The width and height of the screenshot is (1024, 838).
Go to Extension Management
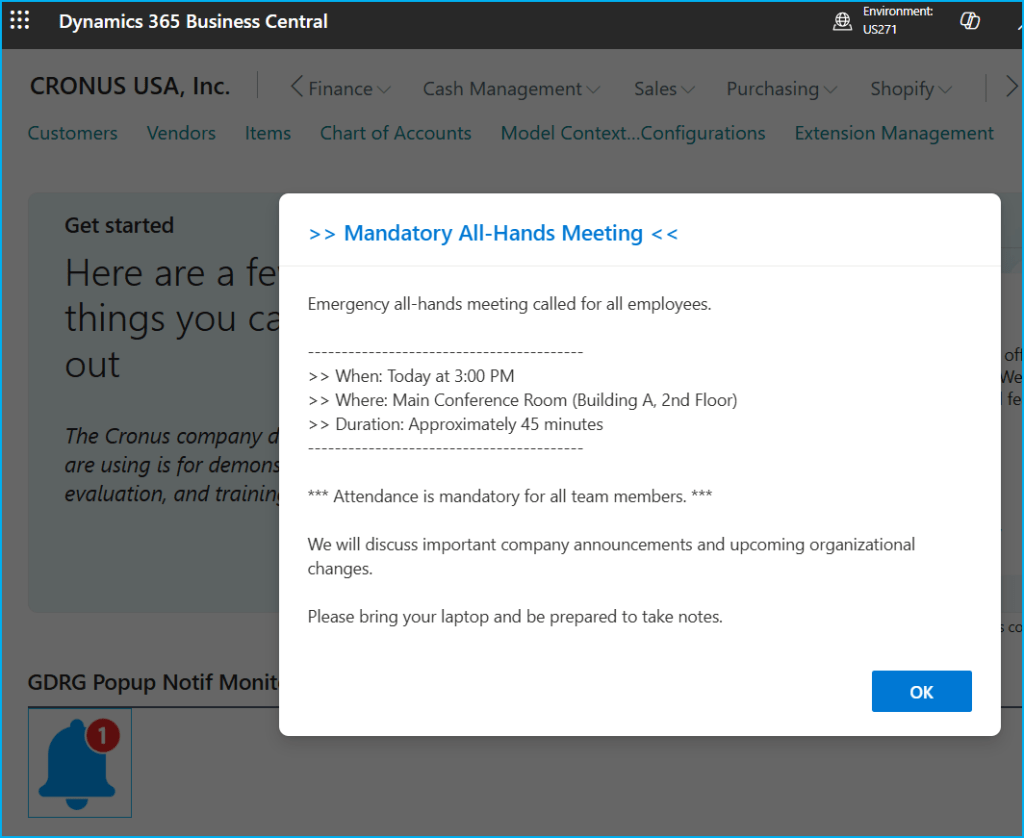click(x=894, y=133)
